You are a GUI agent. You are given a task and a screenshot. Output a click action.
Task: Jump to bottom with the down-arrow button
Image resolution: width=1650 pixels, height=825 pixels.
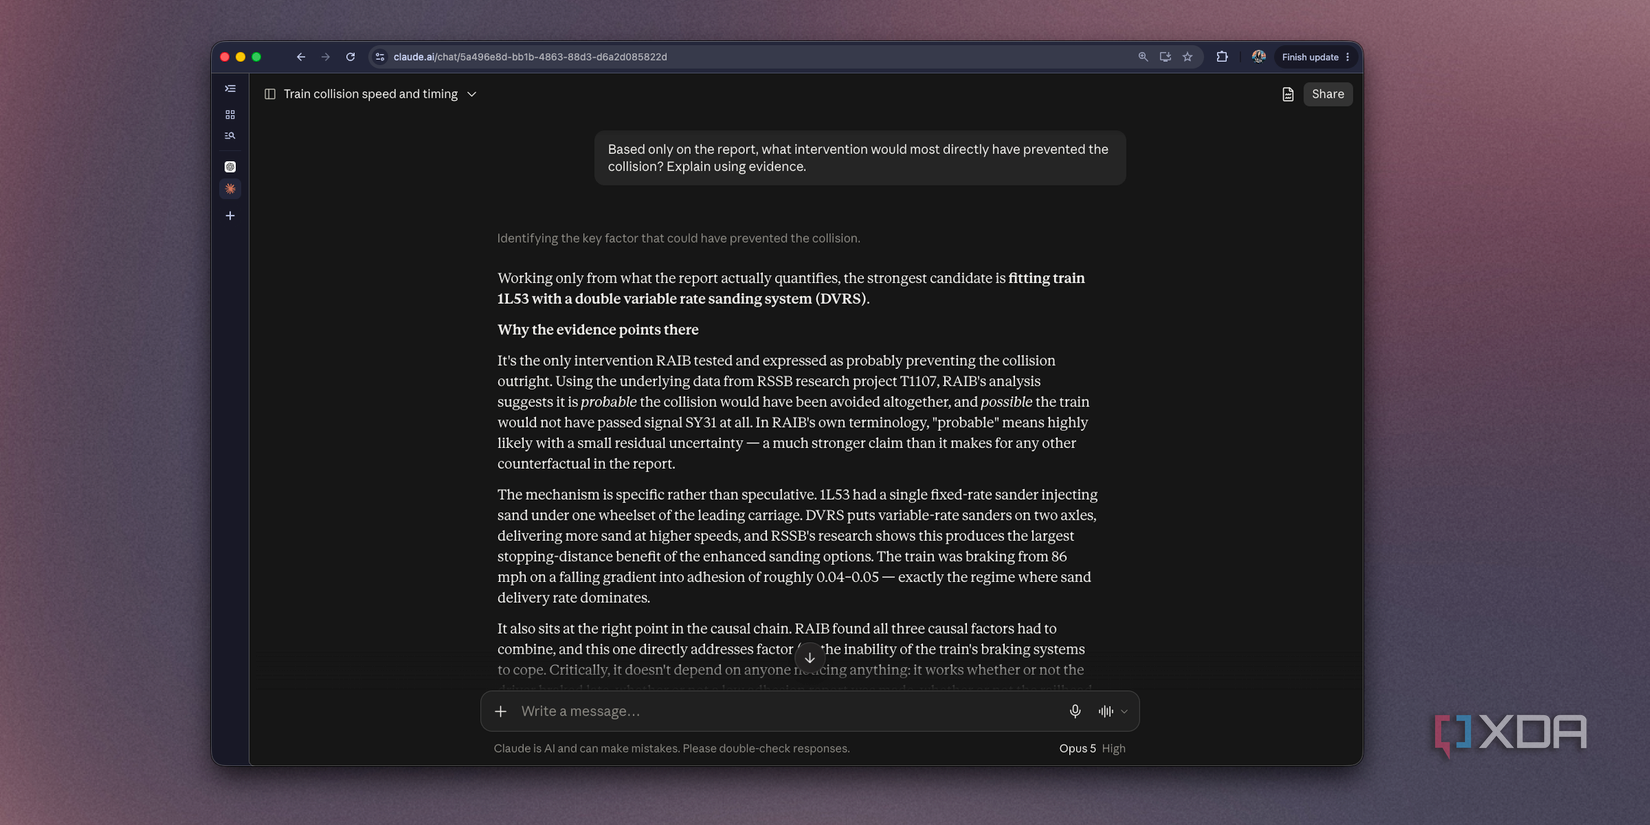[810, 658]
